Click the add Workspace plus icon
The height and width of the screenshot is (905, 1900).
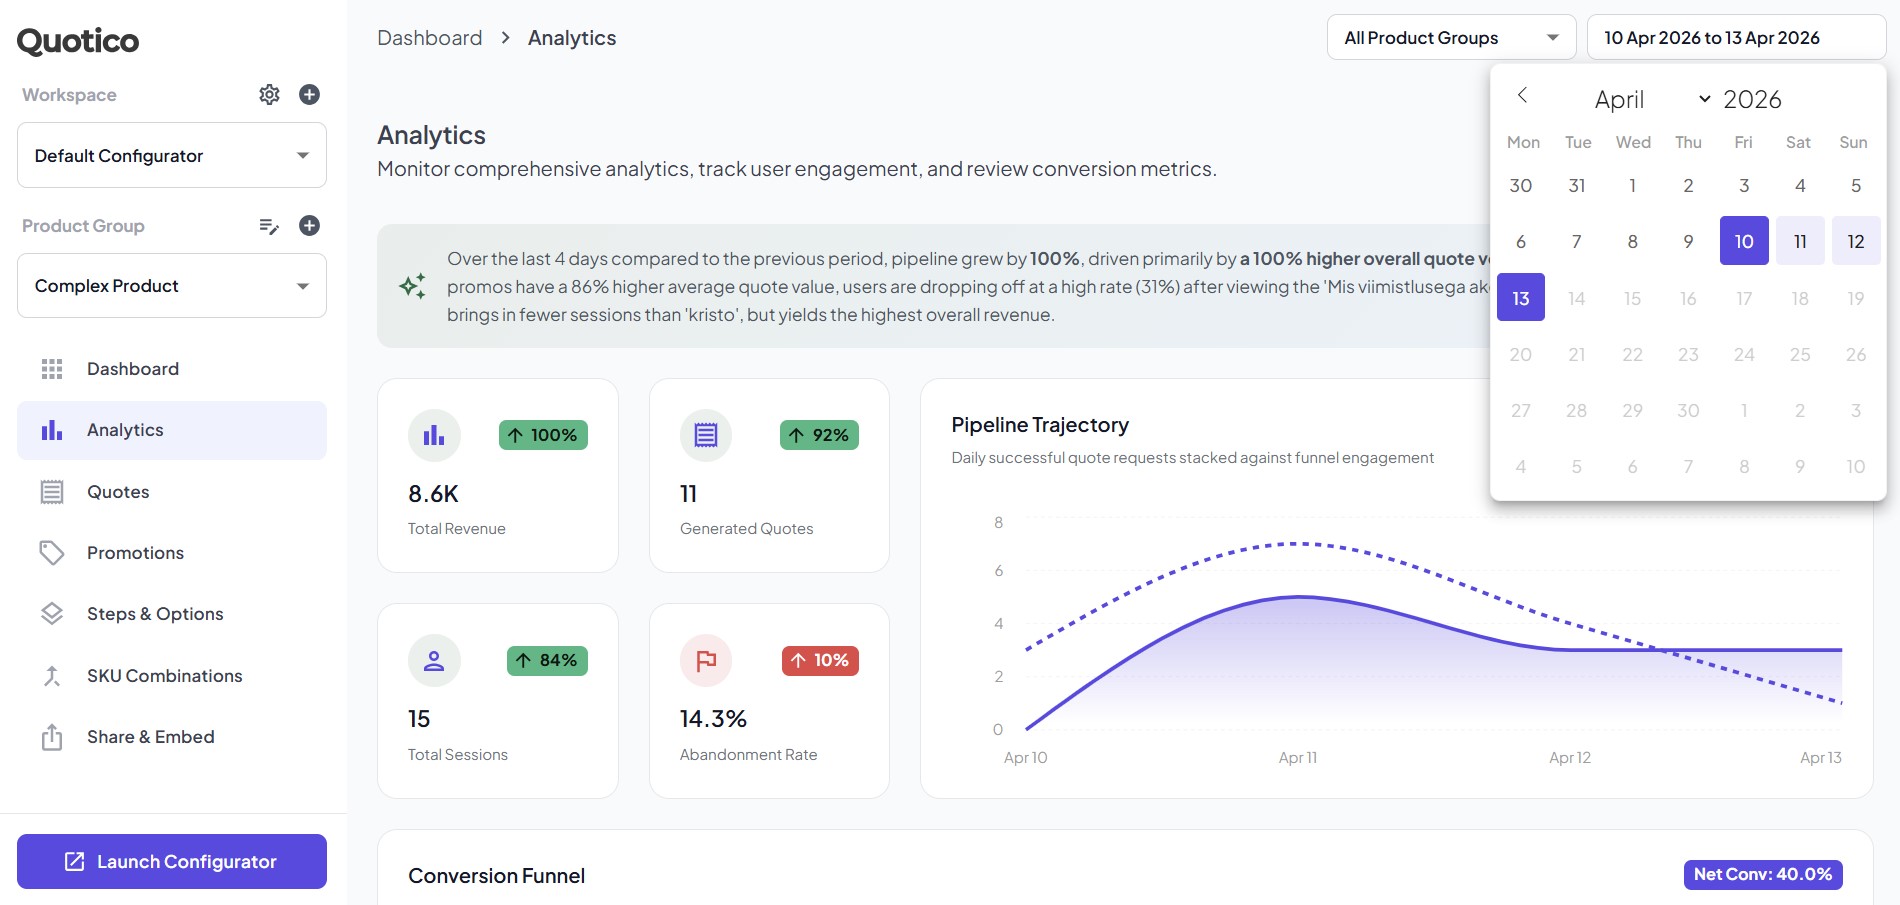[309, 94]
